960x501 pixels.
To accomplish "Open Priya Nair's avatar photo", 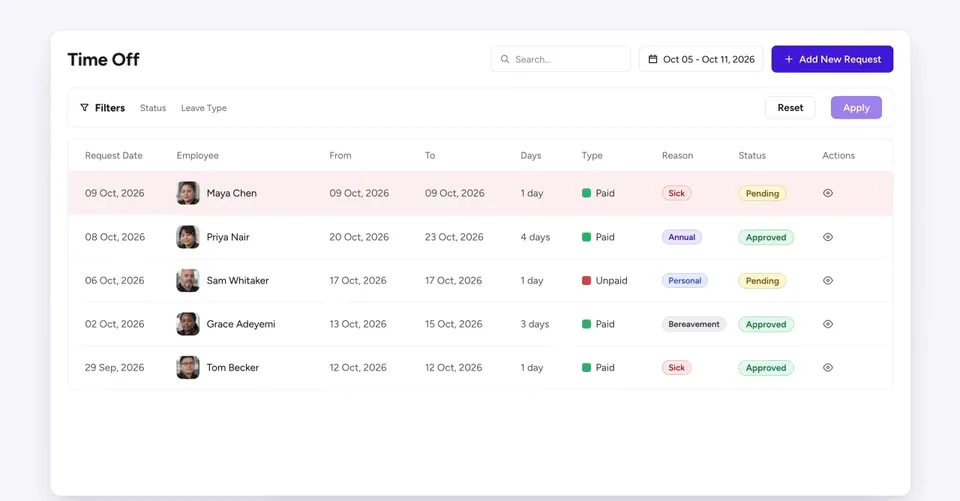I will (188, 237).
